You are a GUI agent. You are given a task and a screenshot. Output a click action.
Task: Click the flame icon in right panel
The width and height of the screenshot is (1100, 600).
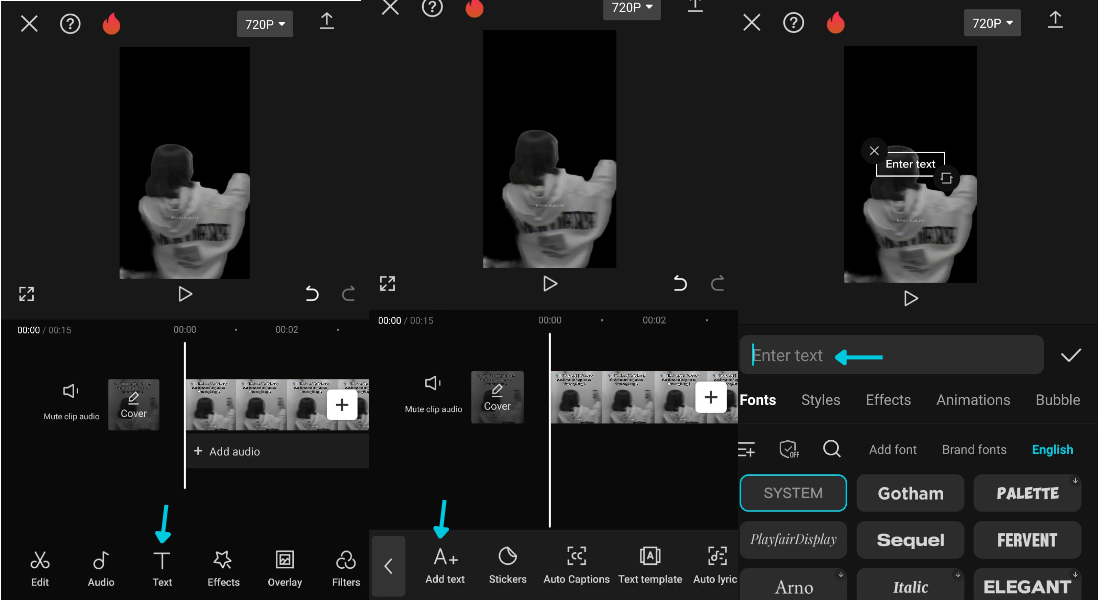(x=836, y=23)
